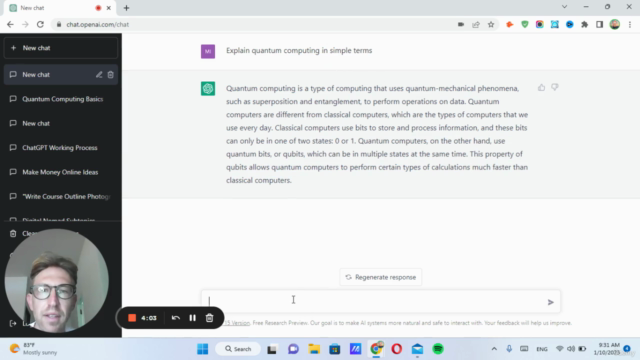Image resolution: width=640 pixels, height=360 pixels.
Task: Open the Write Course Outline Photography conversation
Action: click(61, 196)
